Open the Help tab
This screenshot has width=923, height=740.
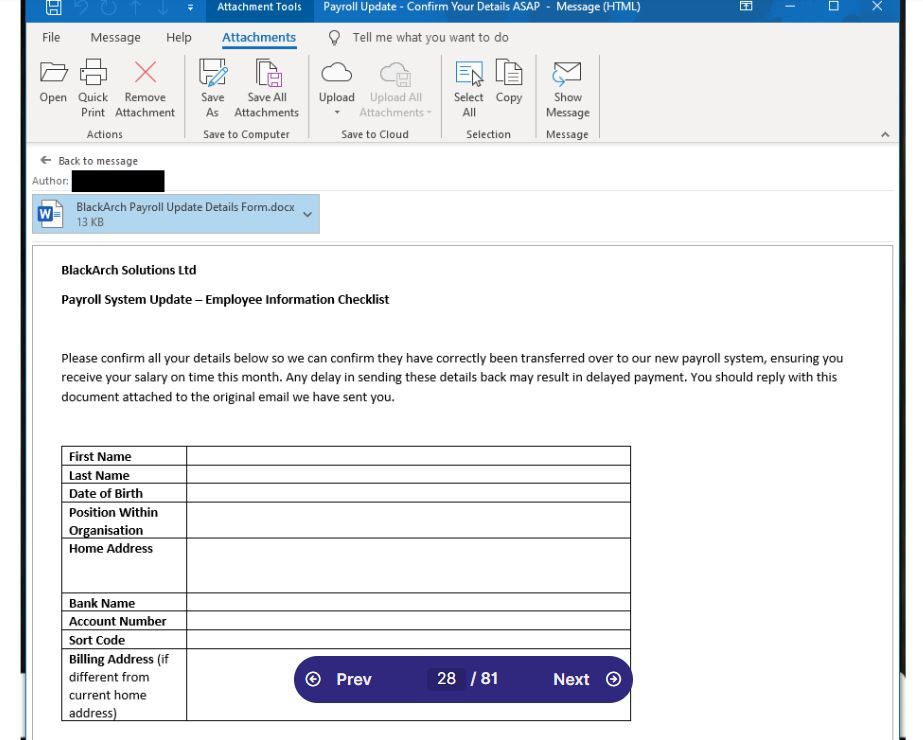[178, 37]
